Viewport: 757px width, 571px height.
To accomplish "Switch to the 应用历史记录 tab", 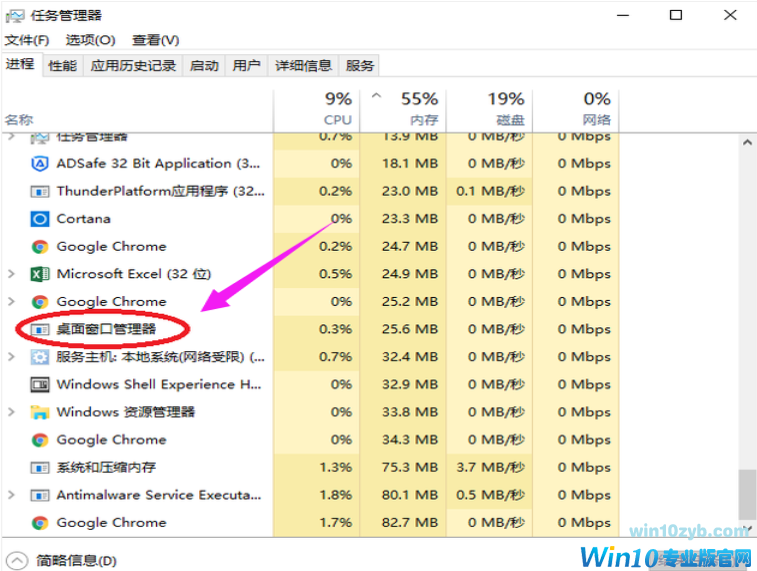I will coord(133,65).
